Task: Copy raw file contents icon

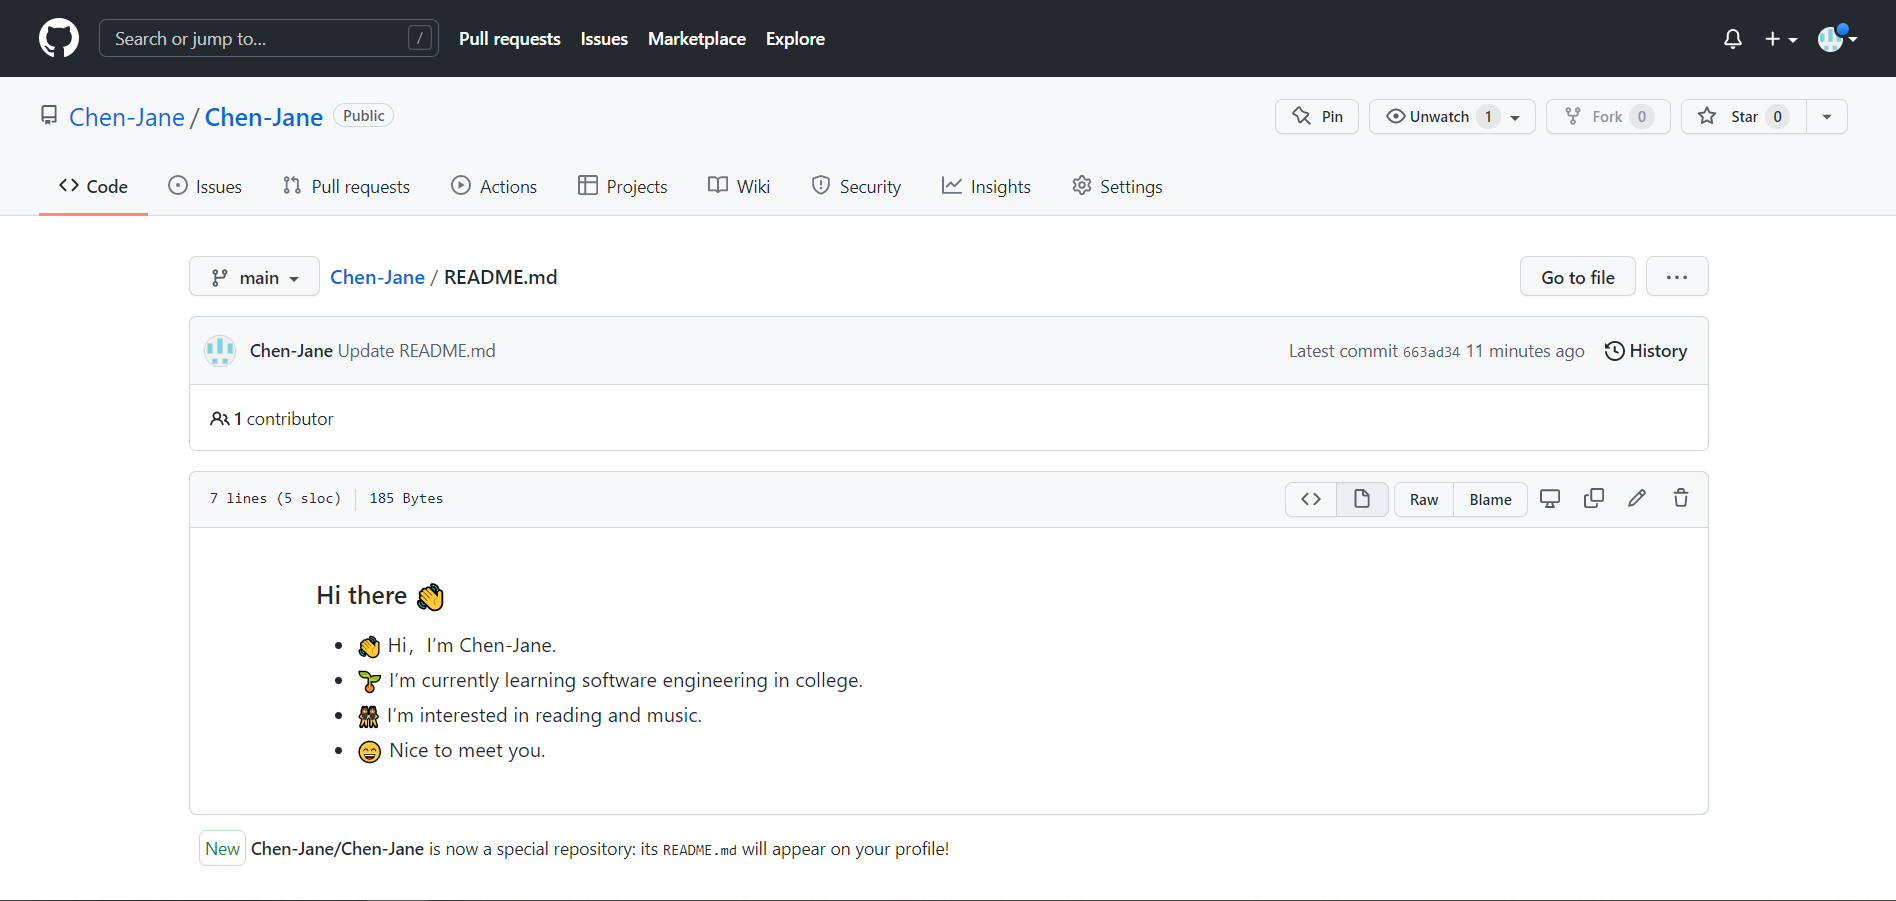Action: [x=1594, y=498]
